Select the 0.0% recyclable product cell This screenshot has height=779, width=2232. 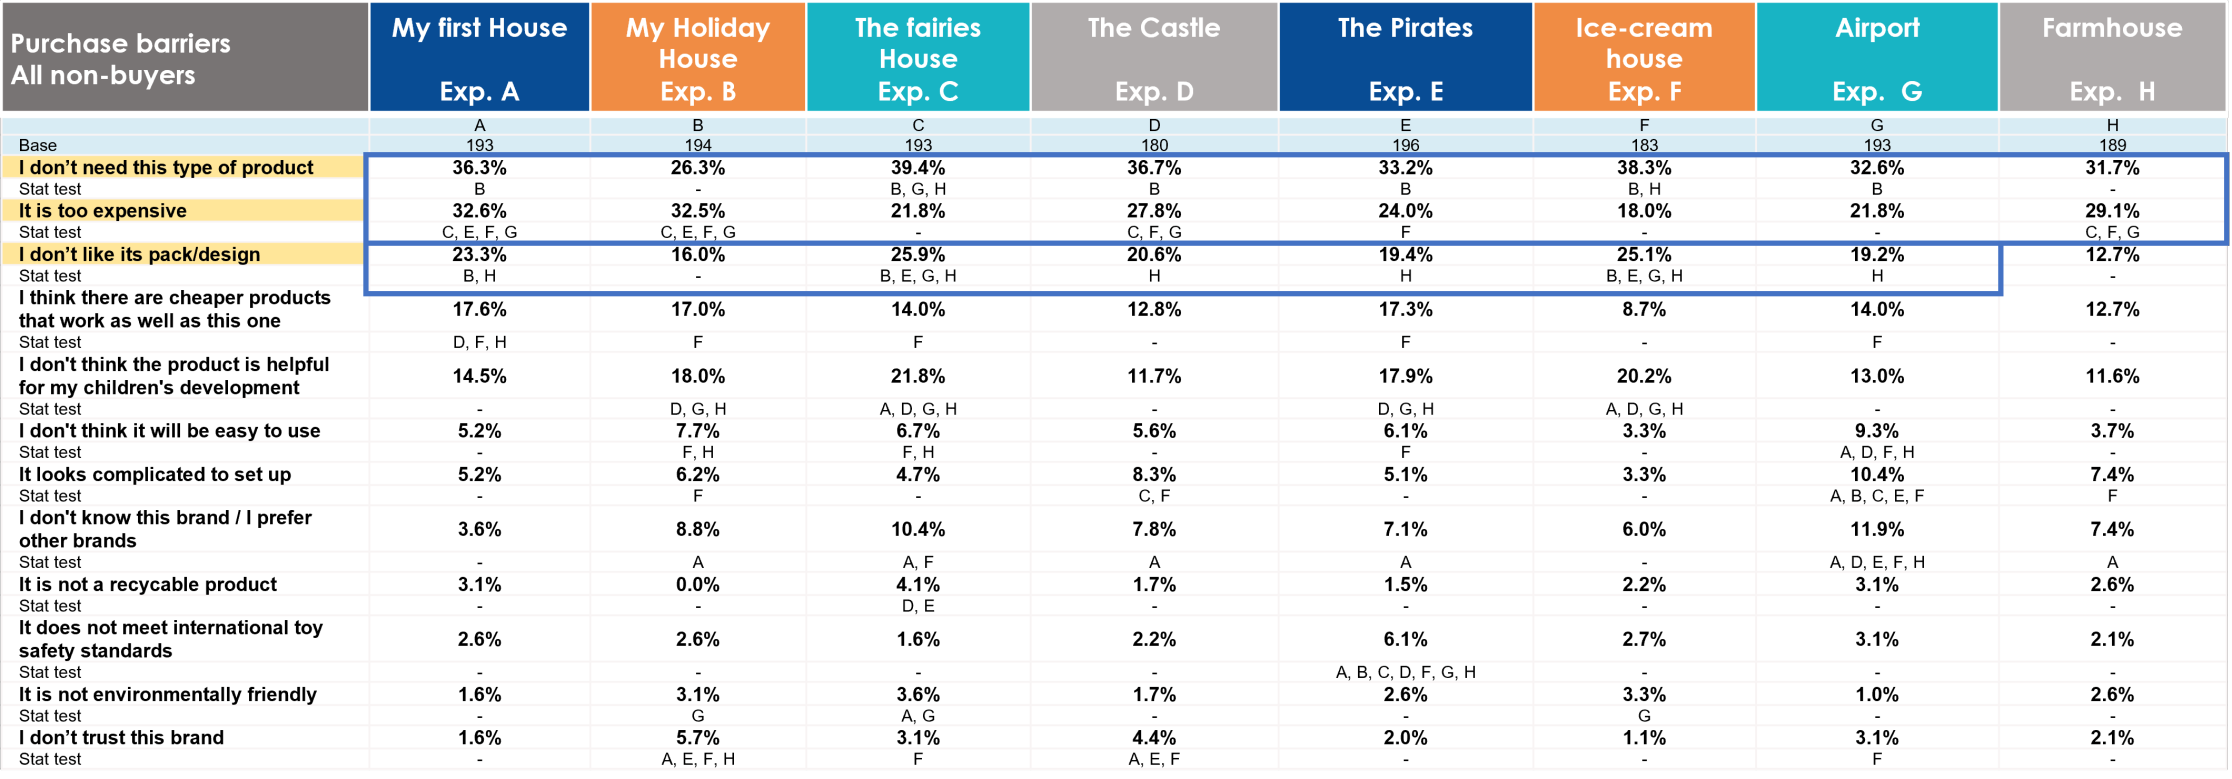698,585
